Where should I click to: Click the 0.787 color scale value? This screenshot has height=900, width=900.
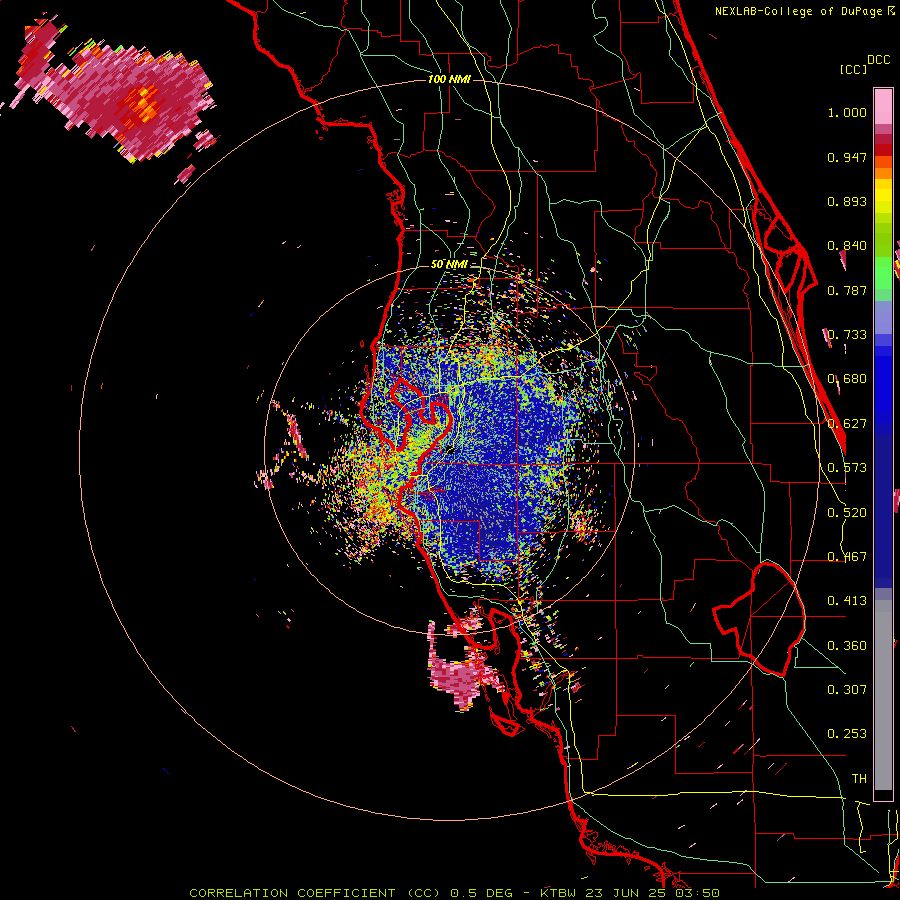(x=847, y=290)
